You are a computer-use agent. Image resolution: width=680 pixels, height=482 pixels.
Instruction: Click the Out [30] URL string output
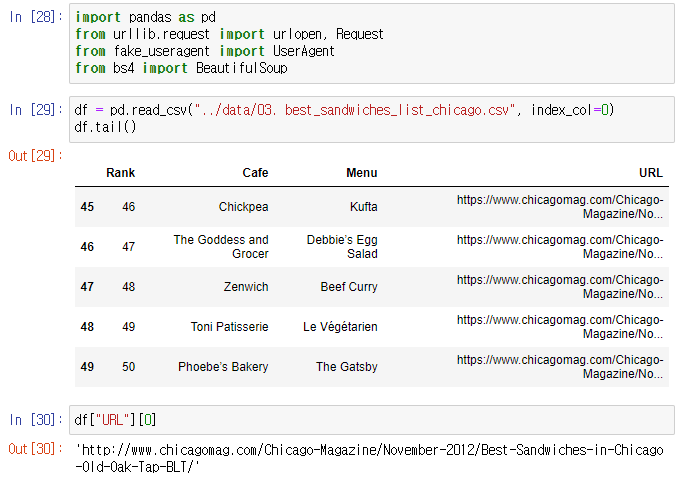(369, 458)
